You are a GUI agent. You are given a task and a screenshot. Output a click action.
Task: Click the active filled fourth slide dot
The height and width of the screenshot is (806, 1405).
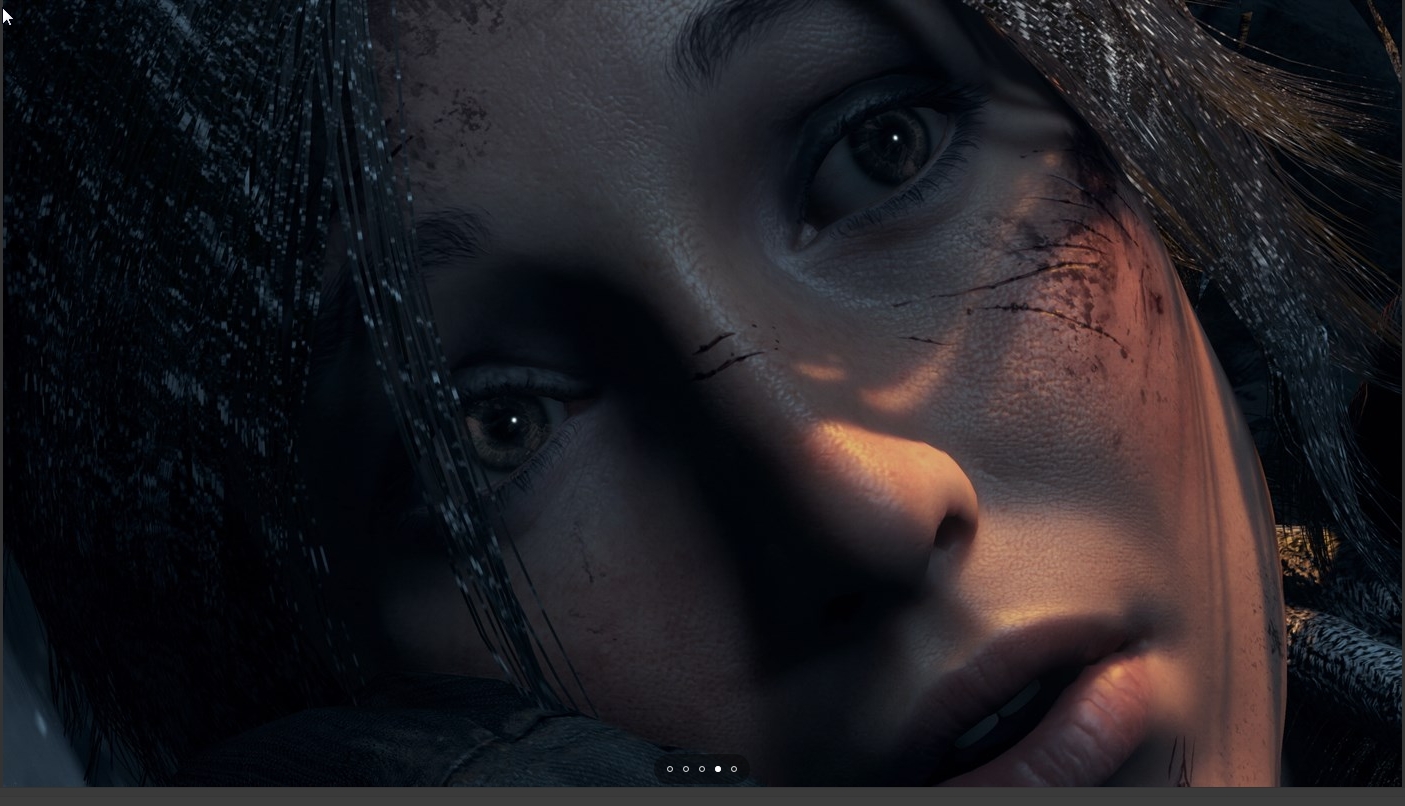[718, 769]
